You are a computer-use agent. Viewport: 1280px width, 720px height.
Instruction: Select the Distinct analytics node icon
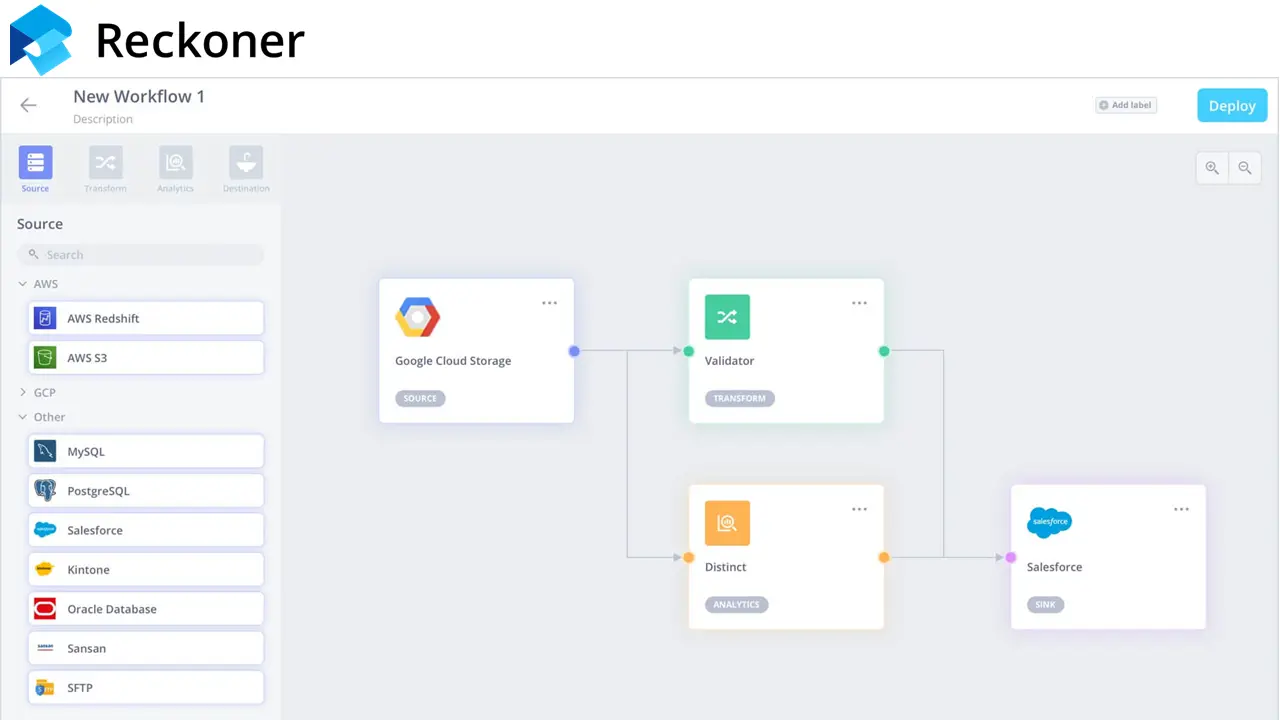coord(727,523)
